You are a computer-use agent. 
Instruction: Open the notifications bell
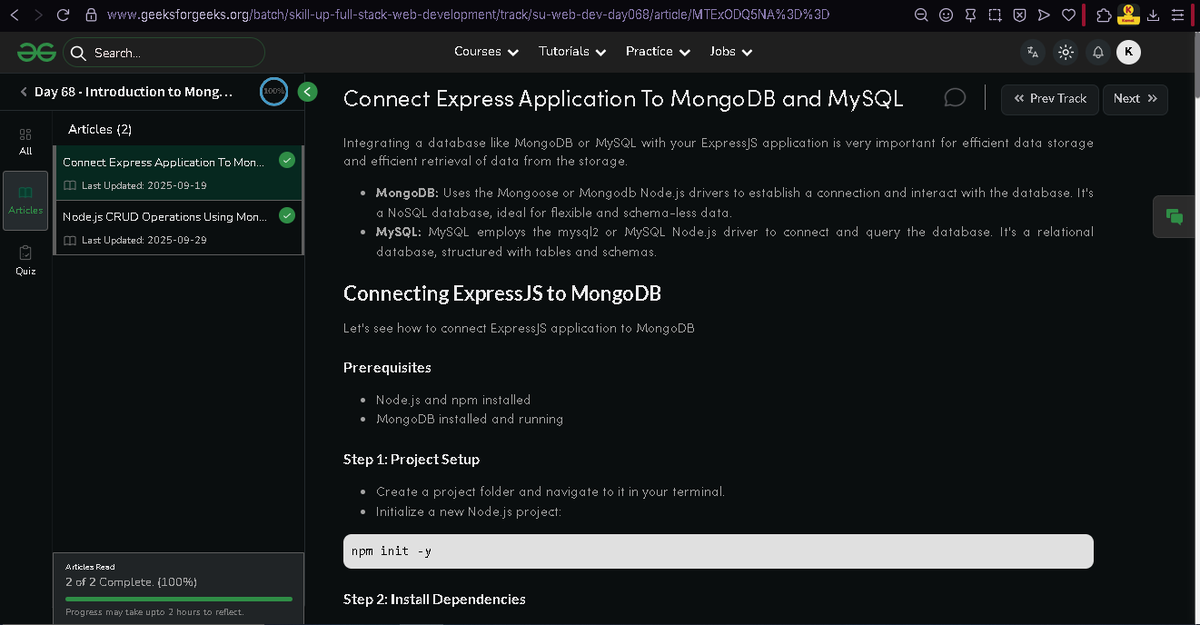point(1098,52)
